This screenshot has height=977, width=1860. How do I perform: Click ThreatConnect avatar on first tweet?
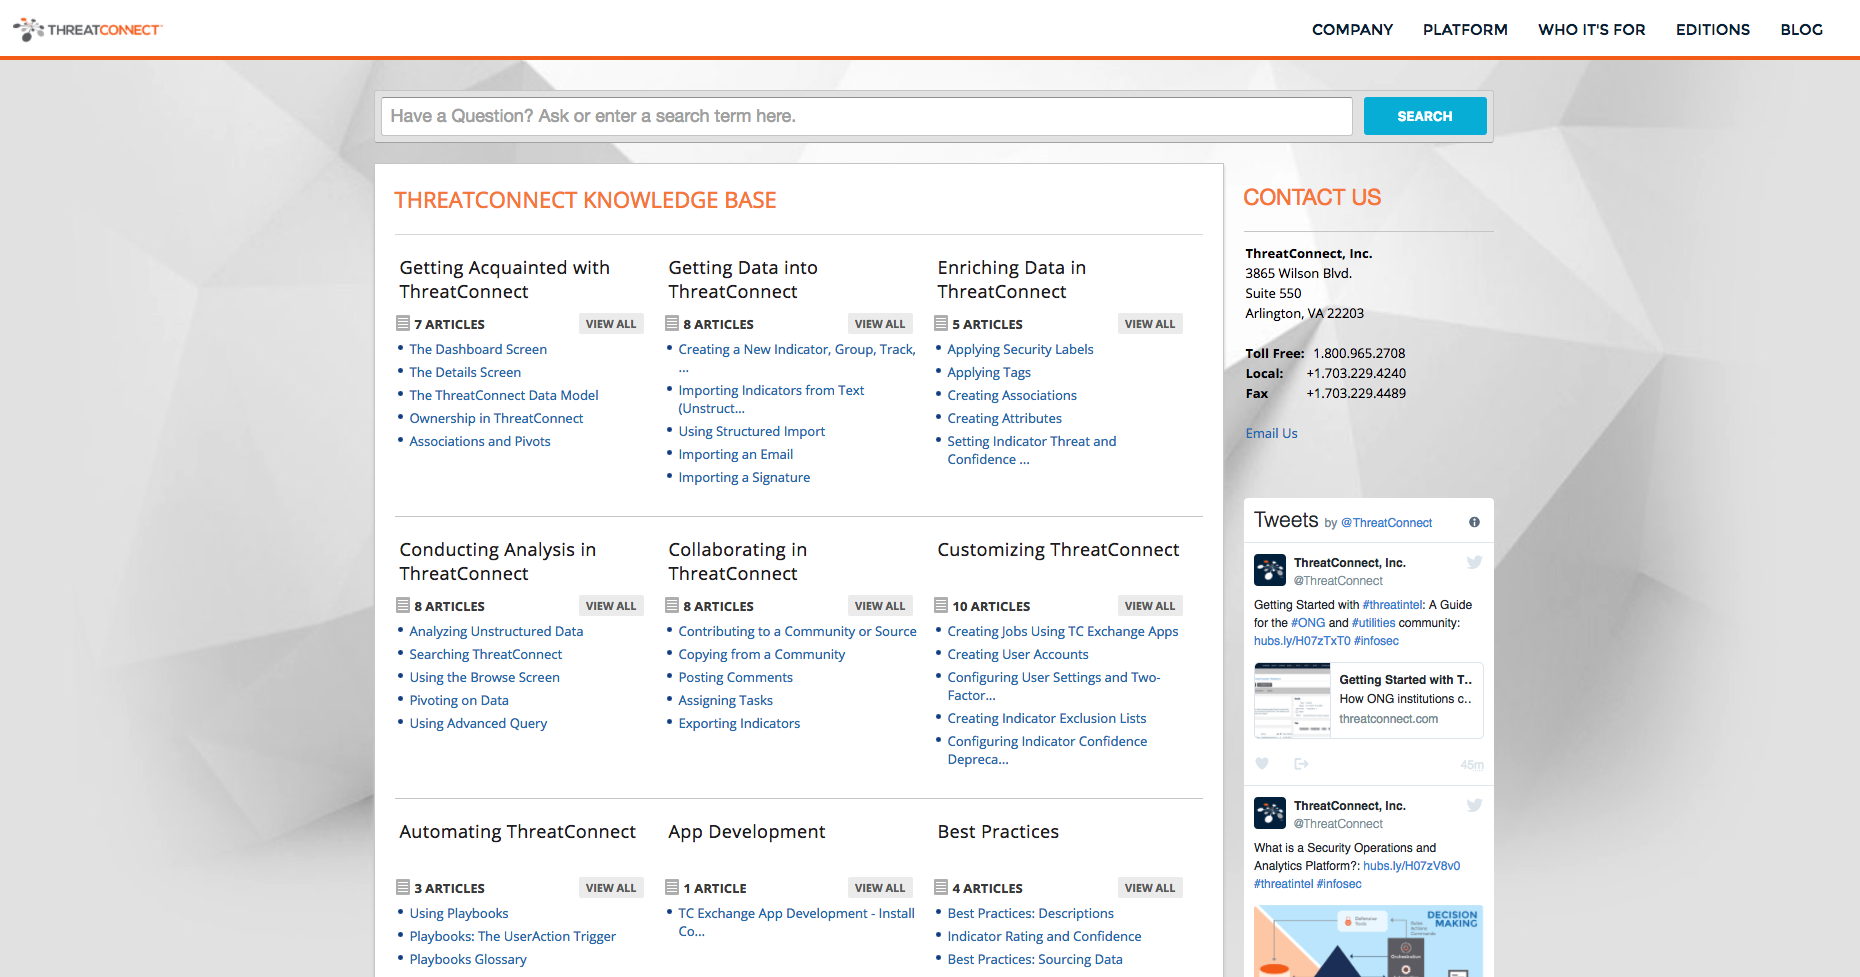click(x=1270, y=570)
